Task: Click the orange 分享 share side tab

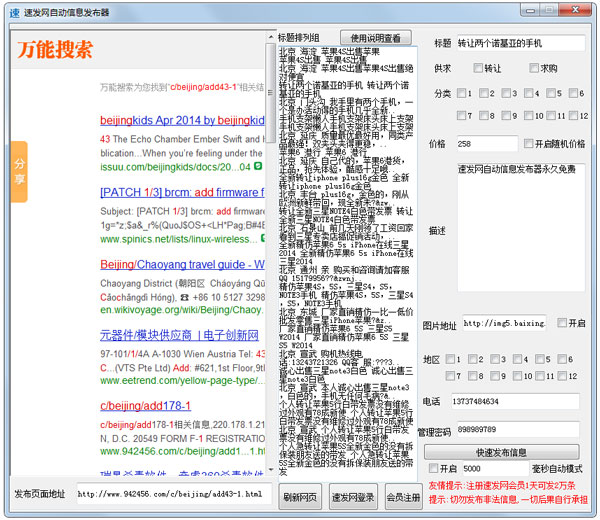Action: tap(19, 171)
